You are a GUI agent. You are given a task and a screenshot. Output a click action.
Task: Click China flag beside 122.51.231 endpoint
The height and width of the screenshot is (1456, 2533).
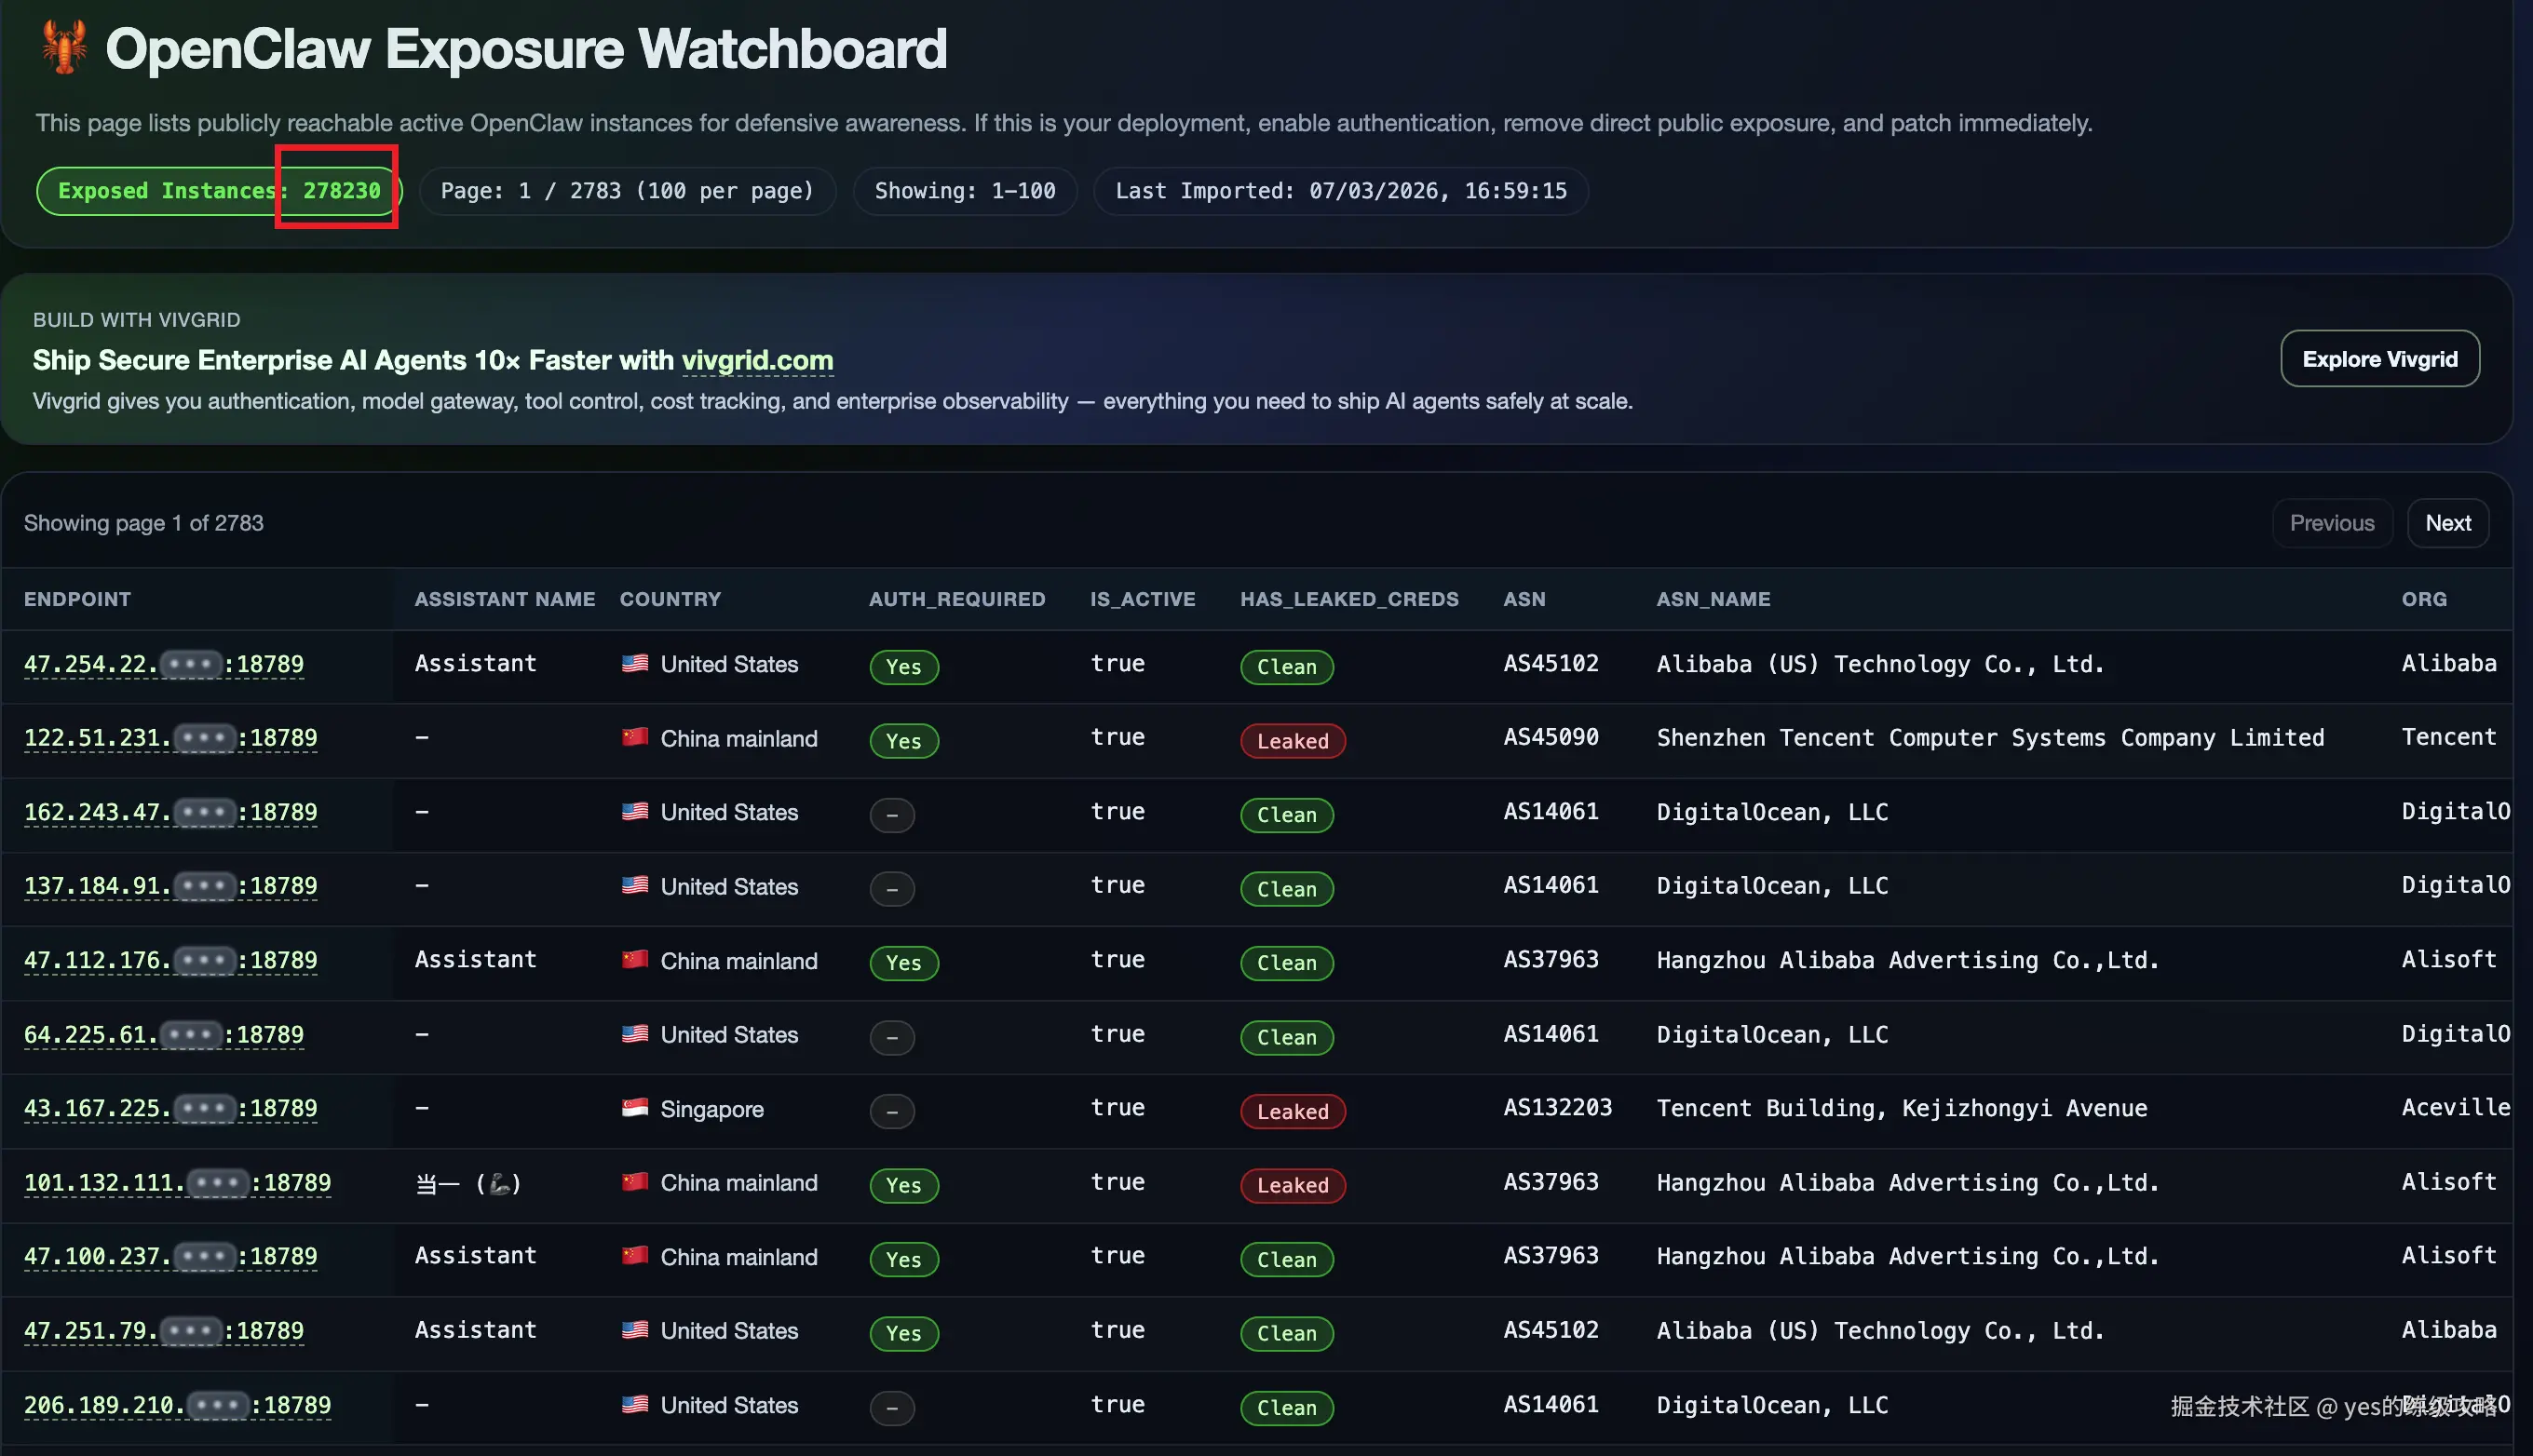[x=634, y=737]
